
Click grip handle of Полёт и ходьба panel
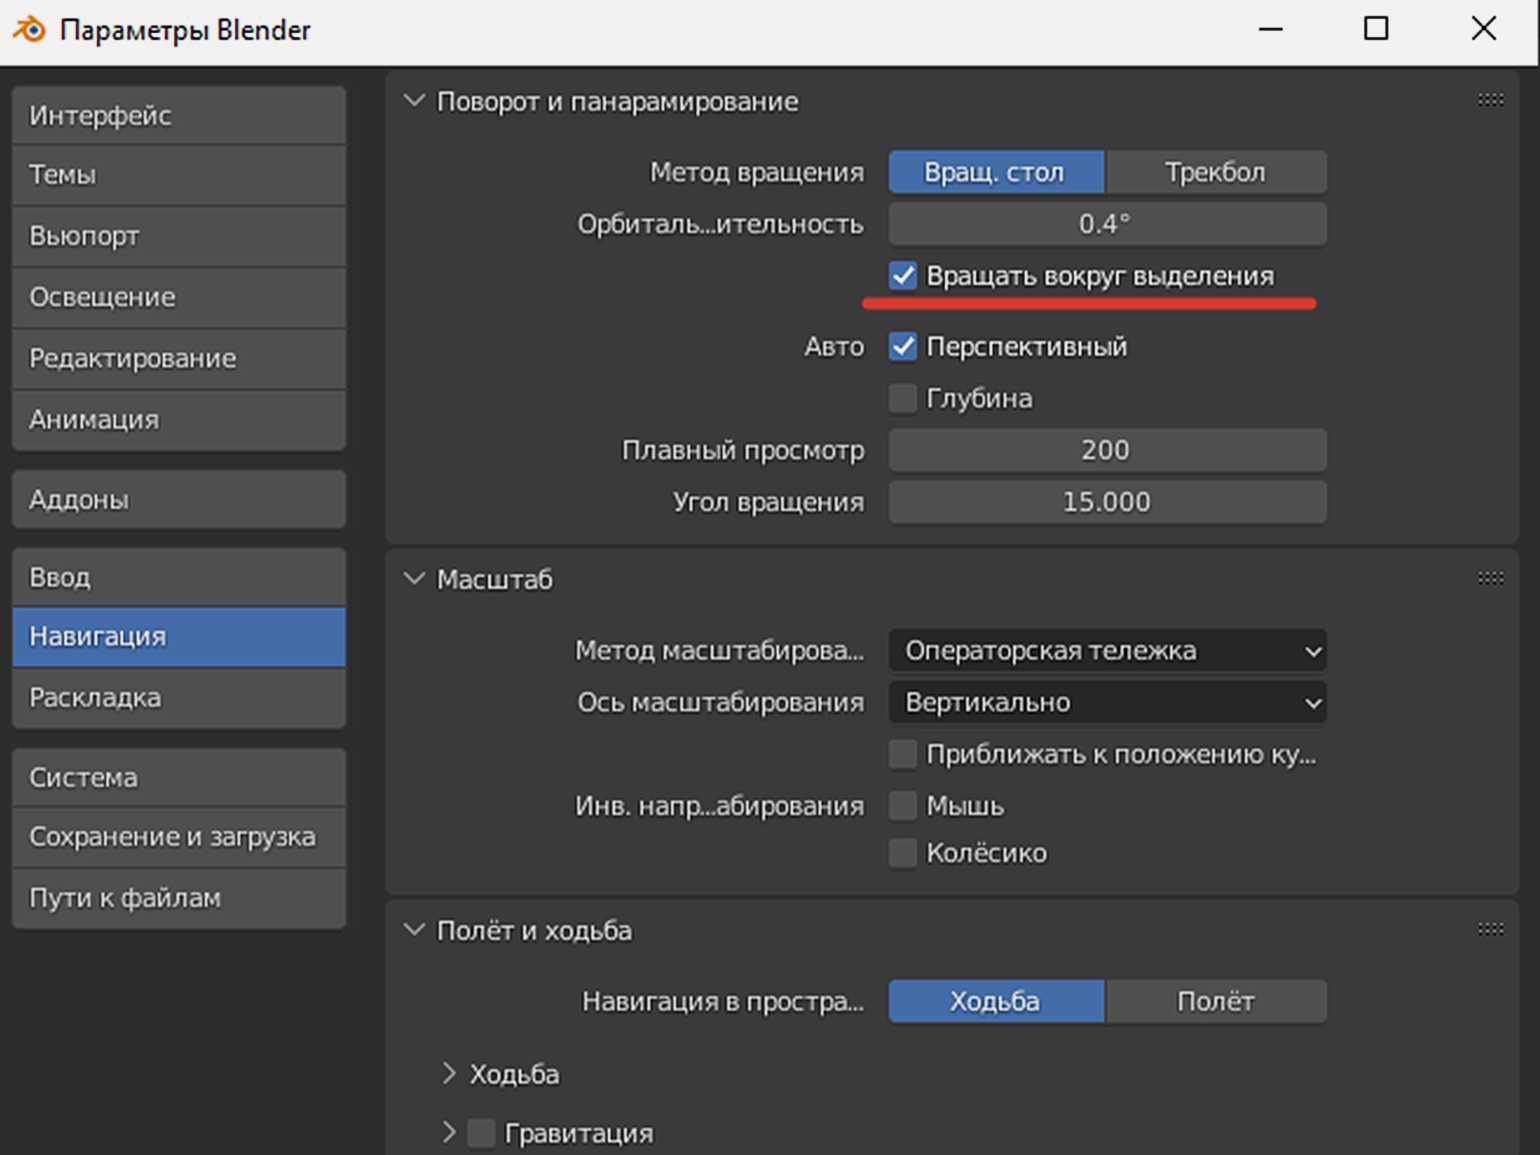tap(1490, 929)
